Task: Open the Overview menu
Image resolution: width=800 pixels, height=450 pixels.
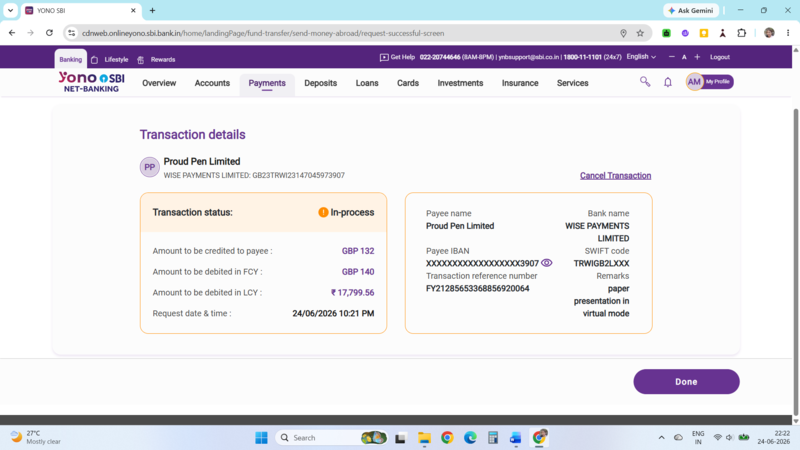Action: click(159, 83)
